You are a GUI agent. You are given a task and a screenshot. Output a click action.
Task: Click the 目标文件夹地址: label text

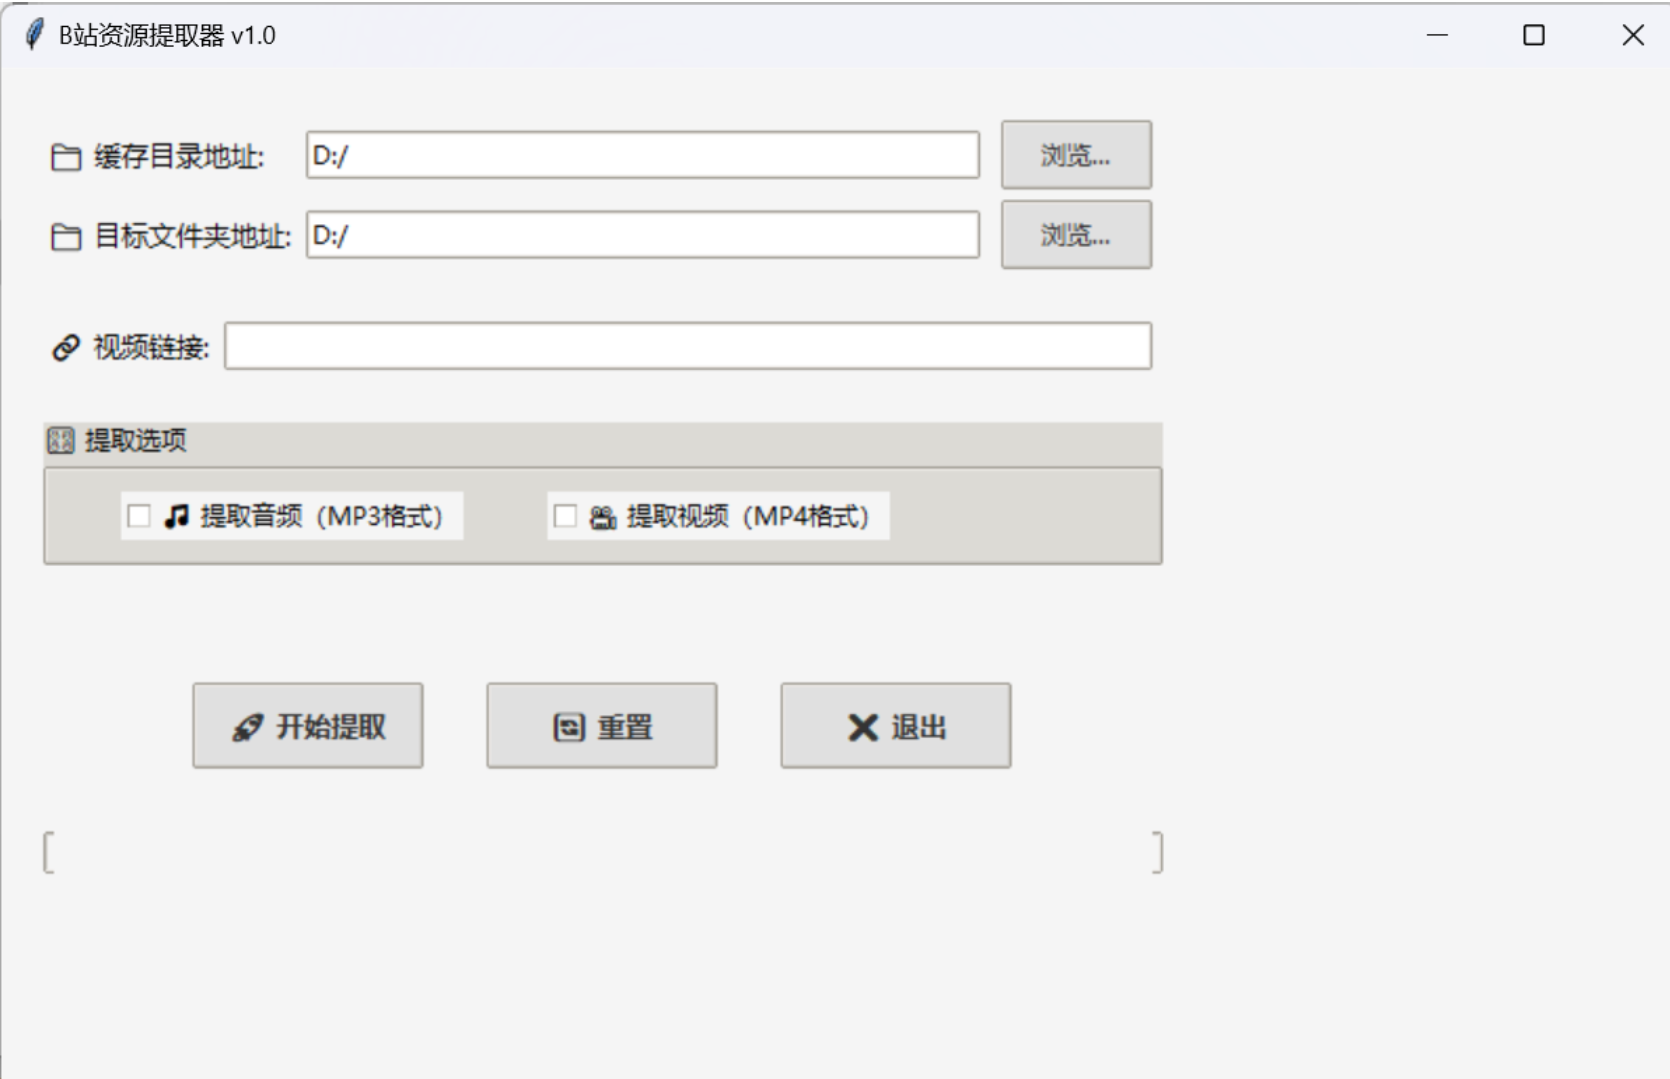pyautogui.click(x=193, y=237)
